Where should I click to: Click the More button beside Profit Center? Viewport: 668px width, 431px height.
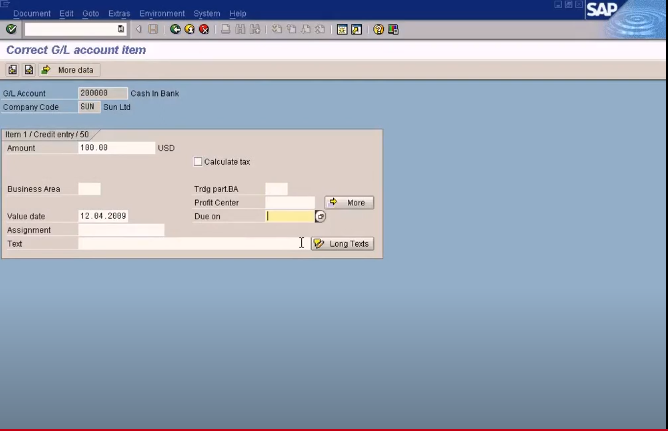click(x=349, y=202)
